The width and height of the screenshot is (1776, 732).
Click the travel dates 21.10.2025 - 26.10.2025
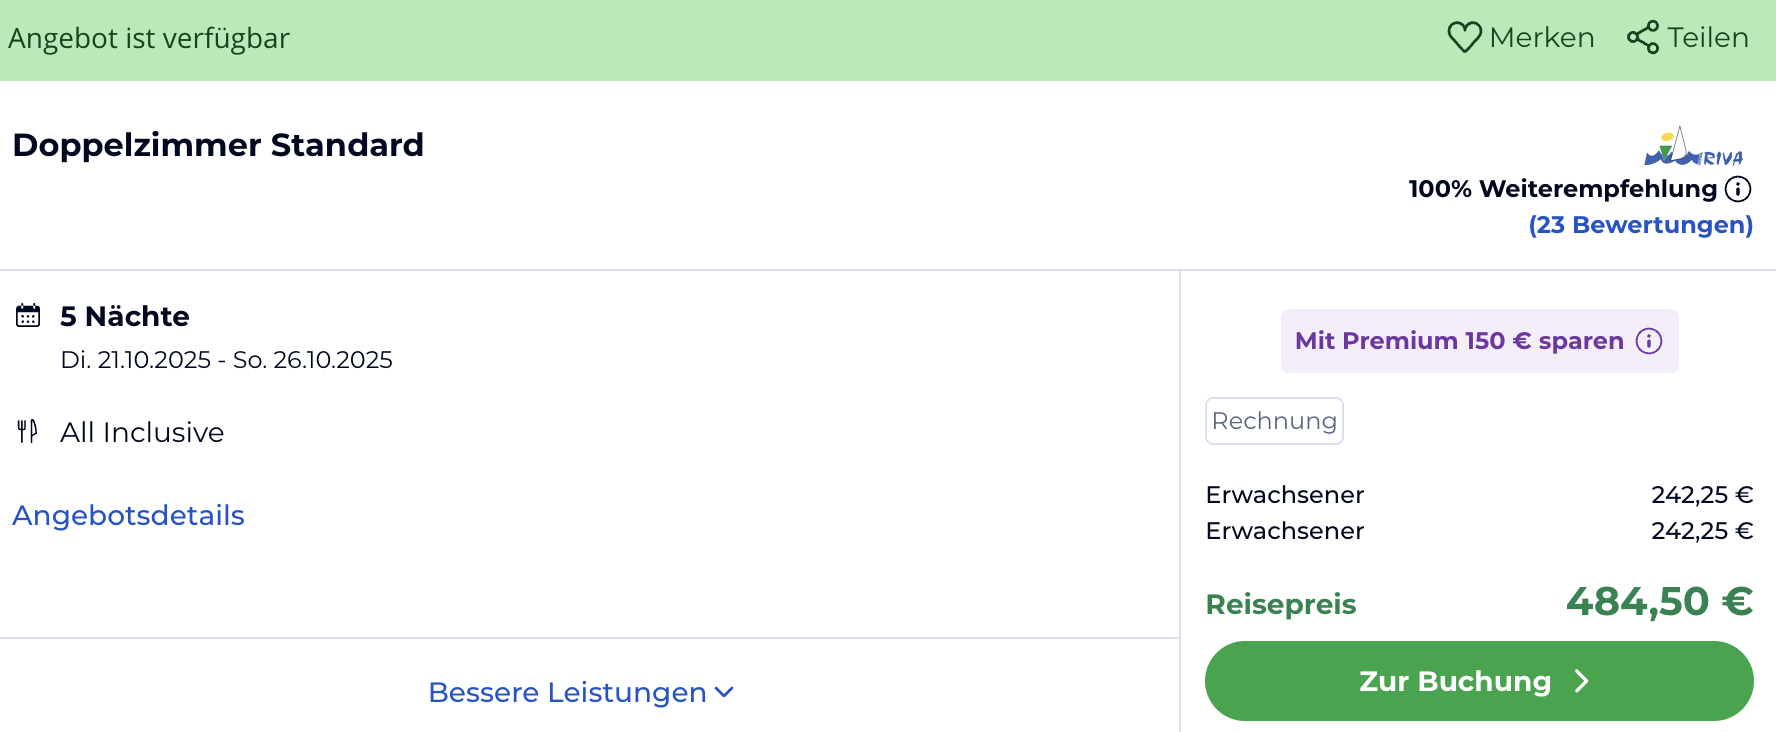coord(226,360)
